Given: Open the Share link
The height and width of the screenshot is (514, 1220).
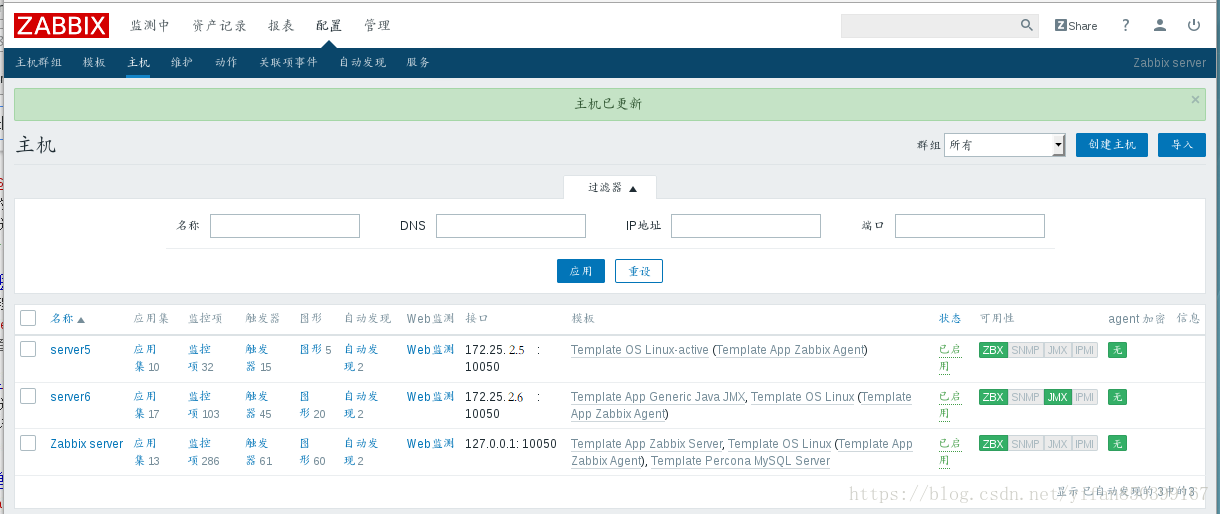Looking at the screenshot, I should click(x=1076, y=25).
